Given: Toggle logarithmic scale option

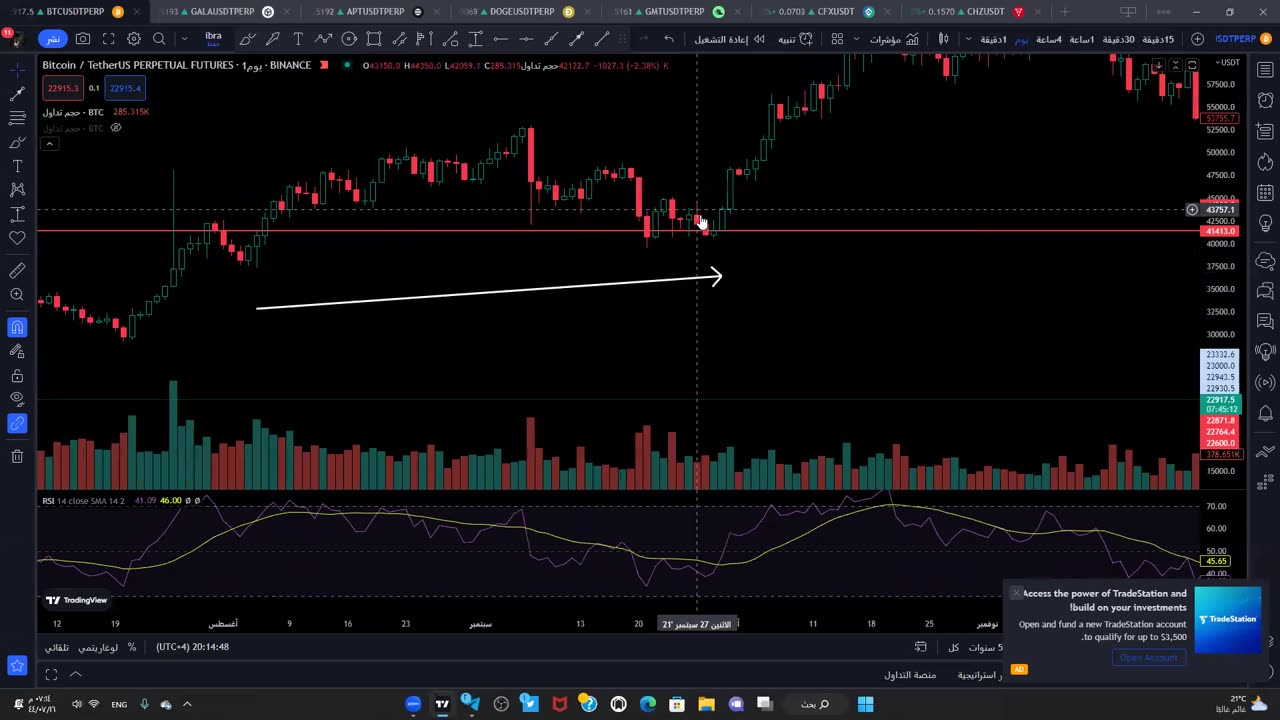Looking at the screenshot, I should click(98, 647).
